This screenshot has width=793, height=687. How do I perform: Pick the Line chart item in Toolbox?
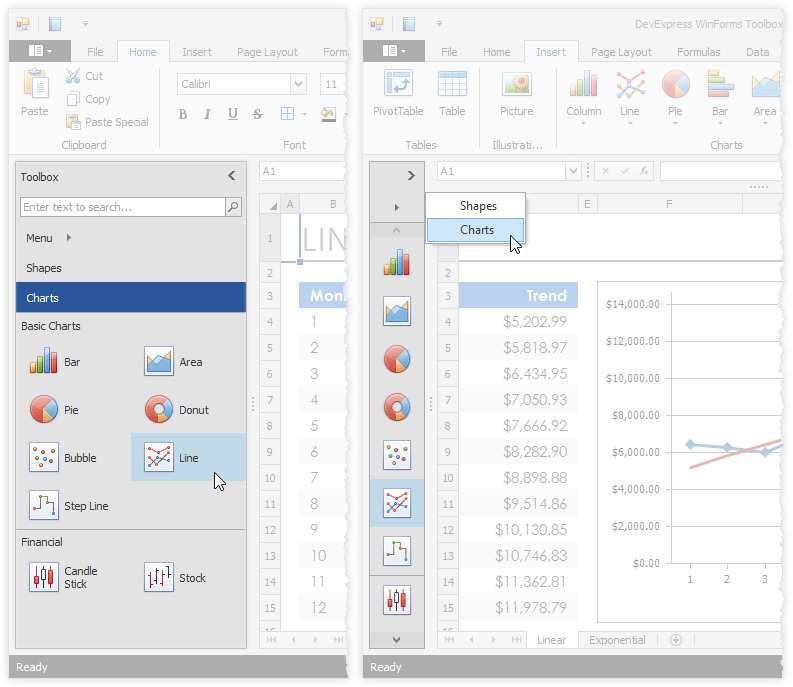(x=188, y=457)
